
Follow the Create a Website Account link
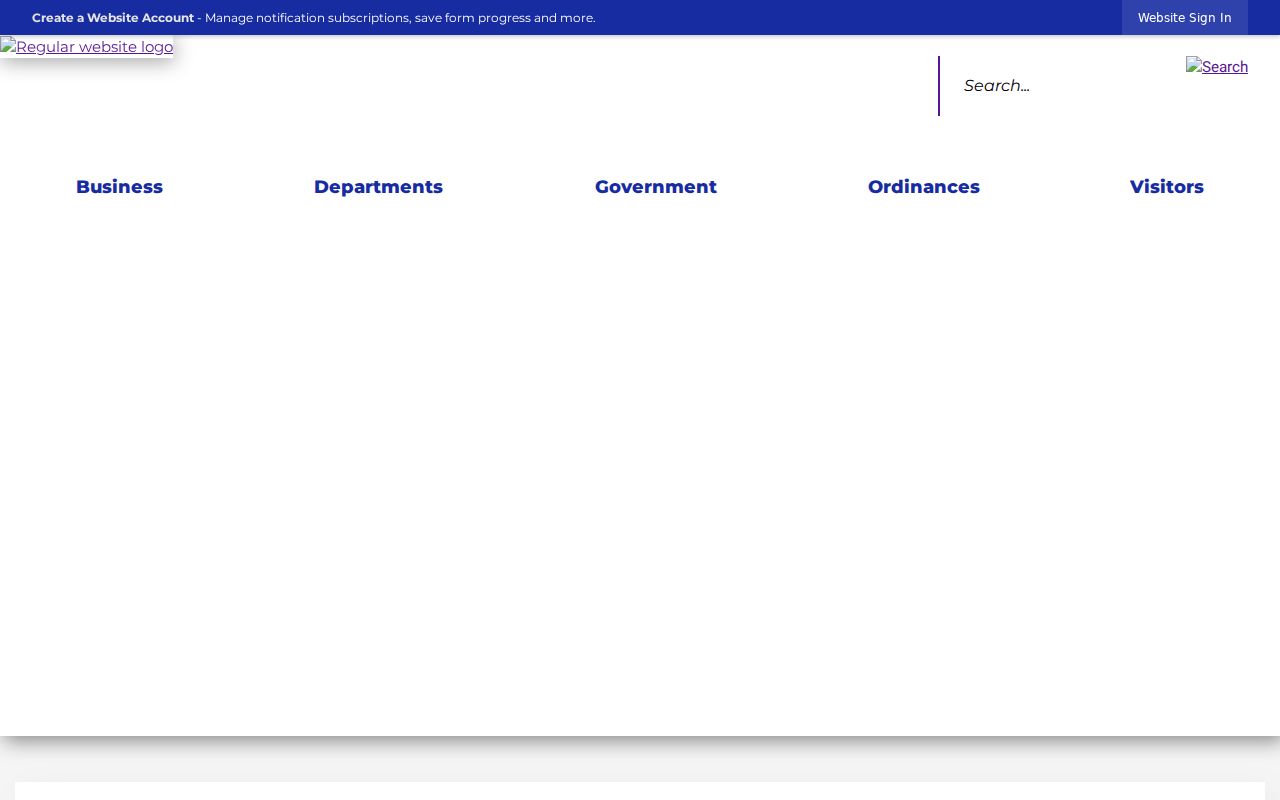tap(113, 18)
